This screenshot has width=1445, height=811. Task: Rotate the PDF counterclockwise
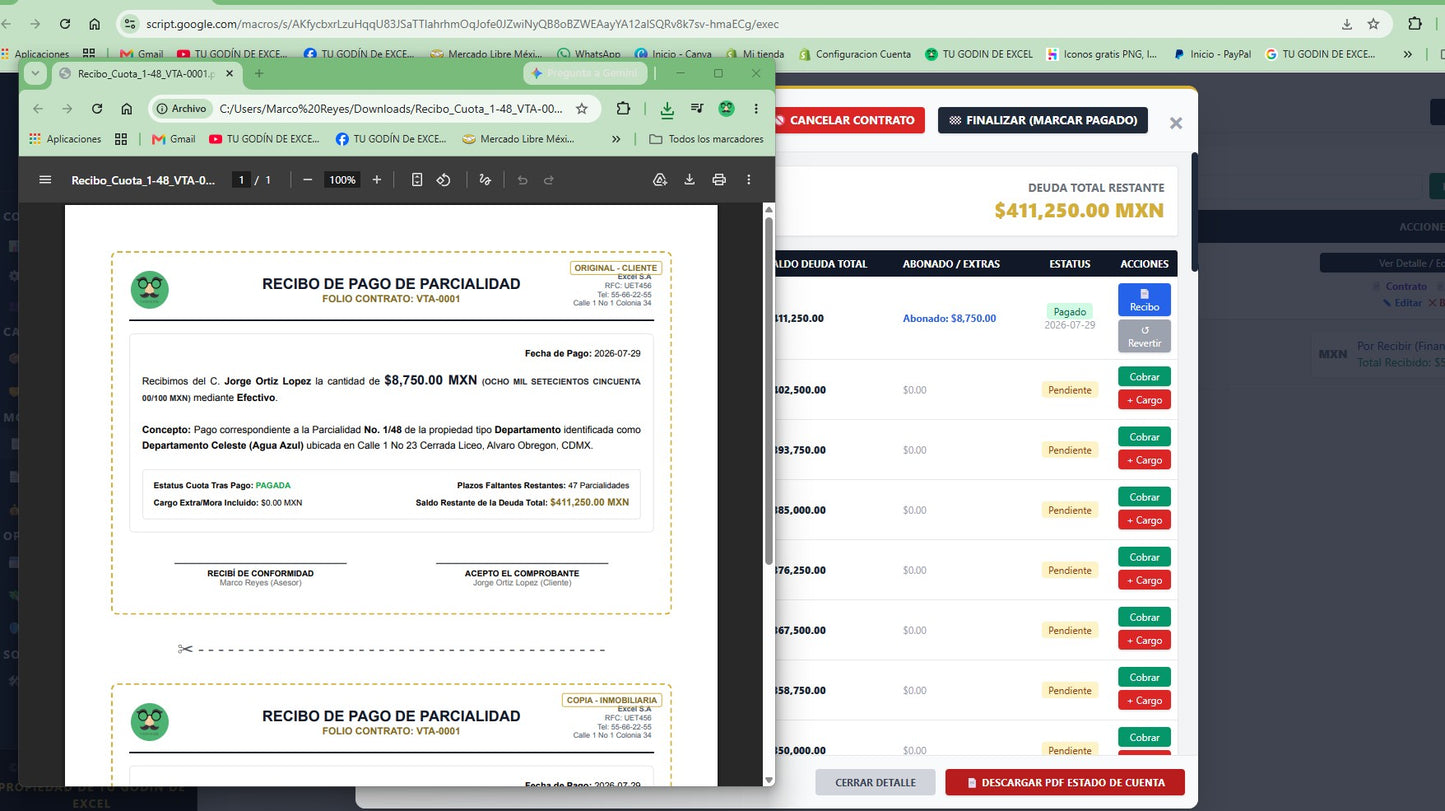point(444,180)
